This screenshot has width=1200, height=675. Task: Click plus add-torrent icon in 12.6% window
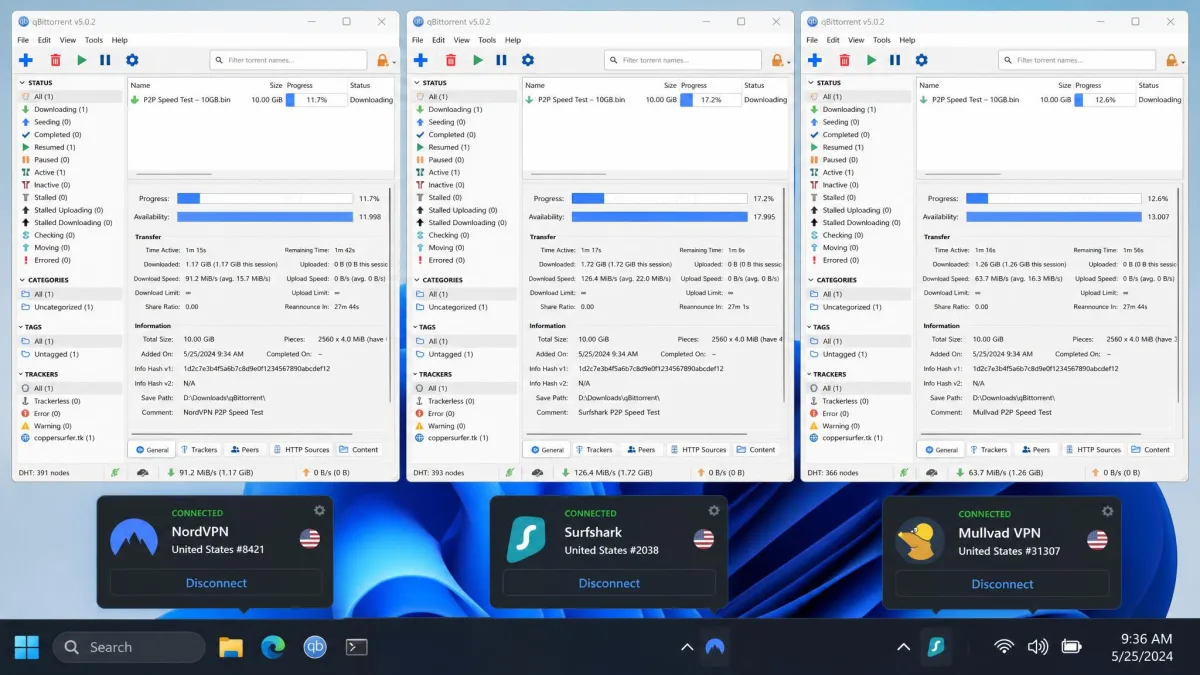click(814, 60)
